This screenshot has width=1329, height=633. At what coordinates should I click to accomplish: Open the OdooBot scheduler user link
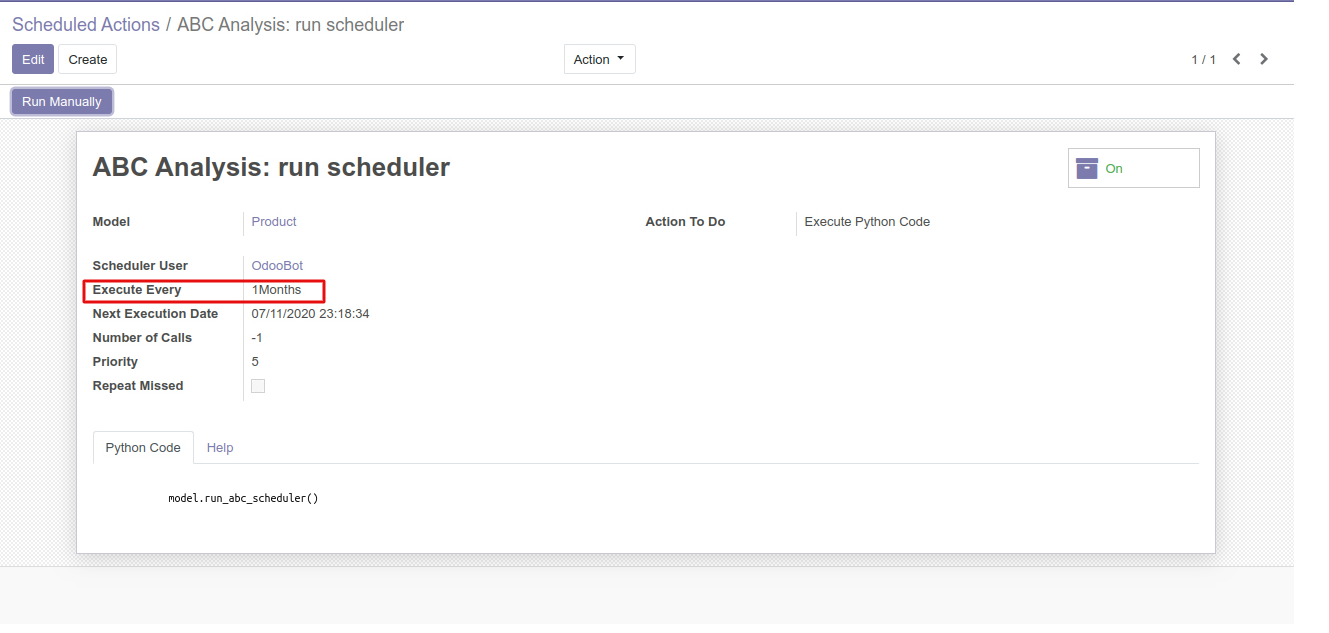click(x=277, y=266)
